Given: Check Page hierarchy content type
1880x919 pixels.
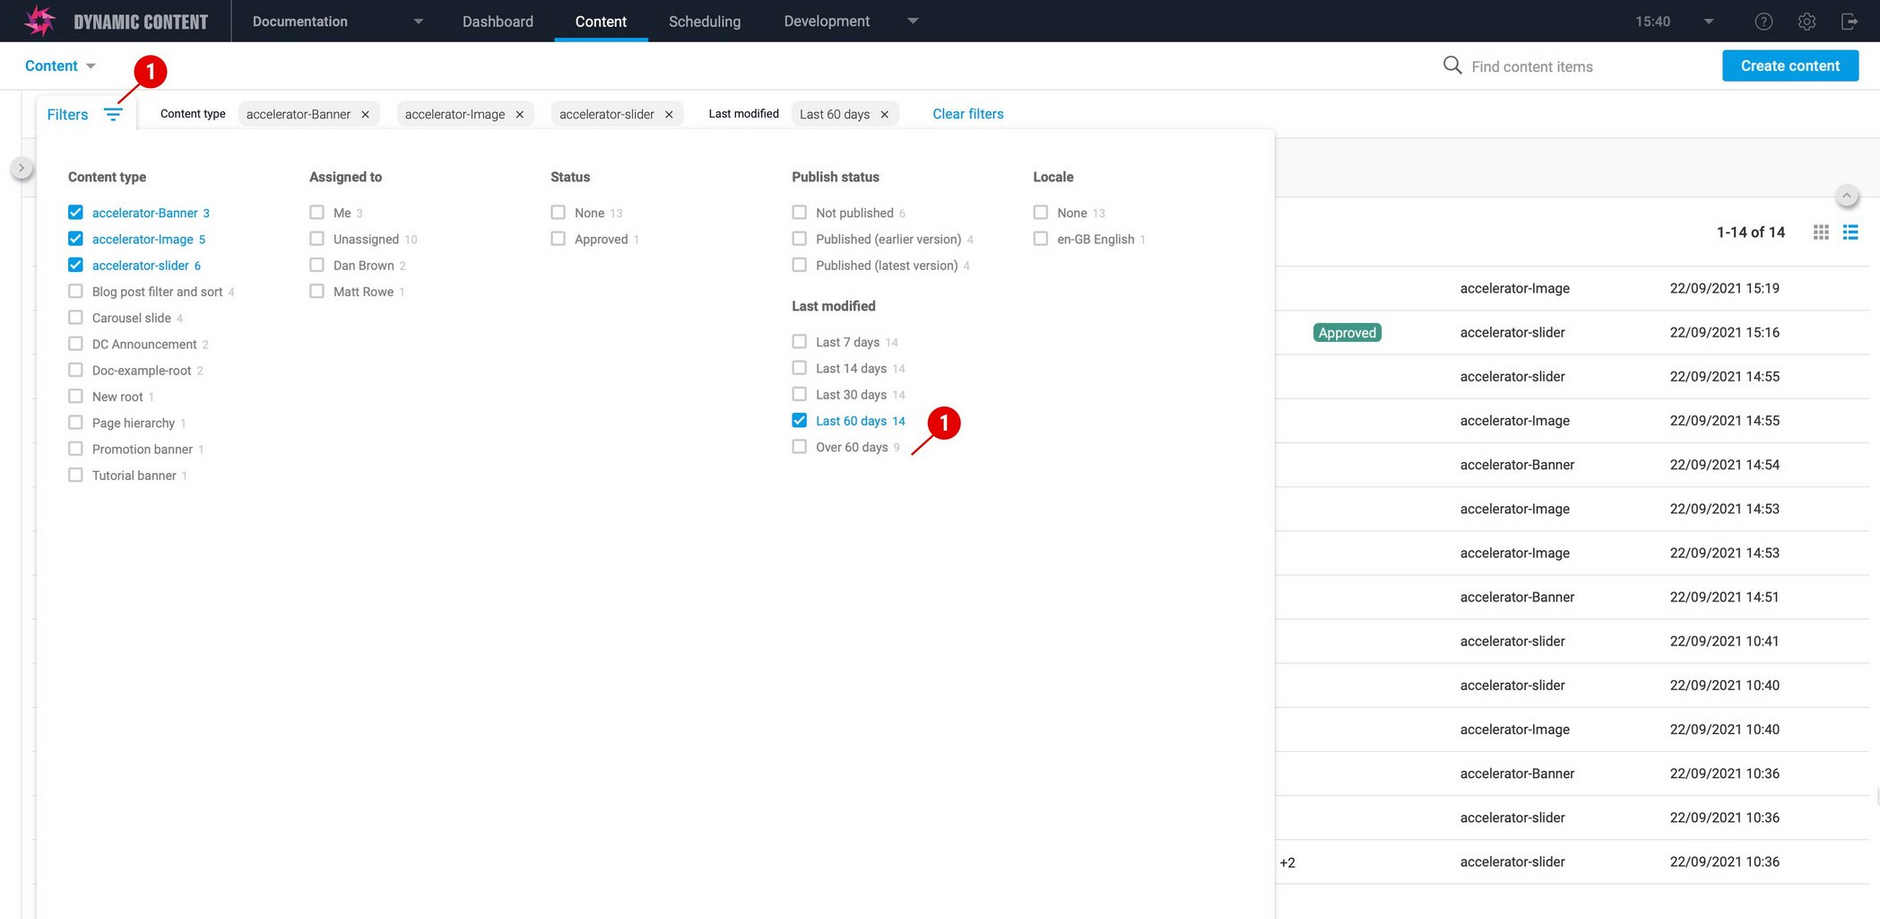Looking at the screenshot, I should pos(75,422).
